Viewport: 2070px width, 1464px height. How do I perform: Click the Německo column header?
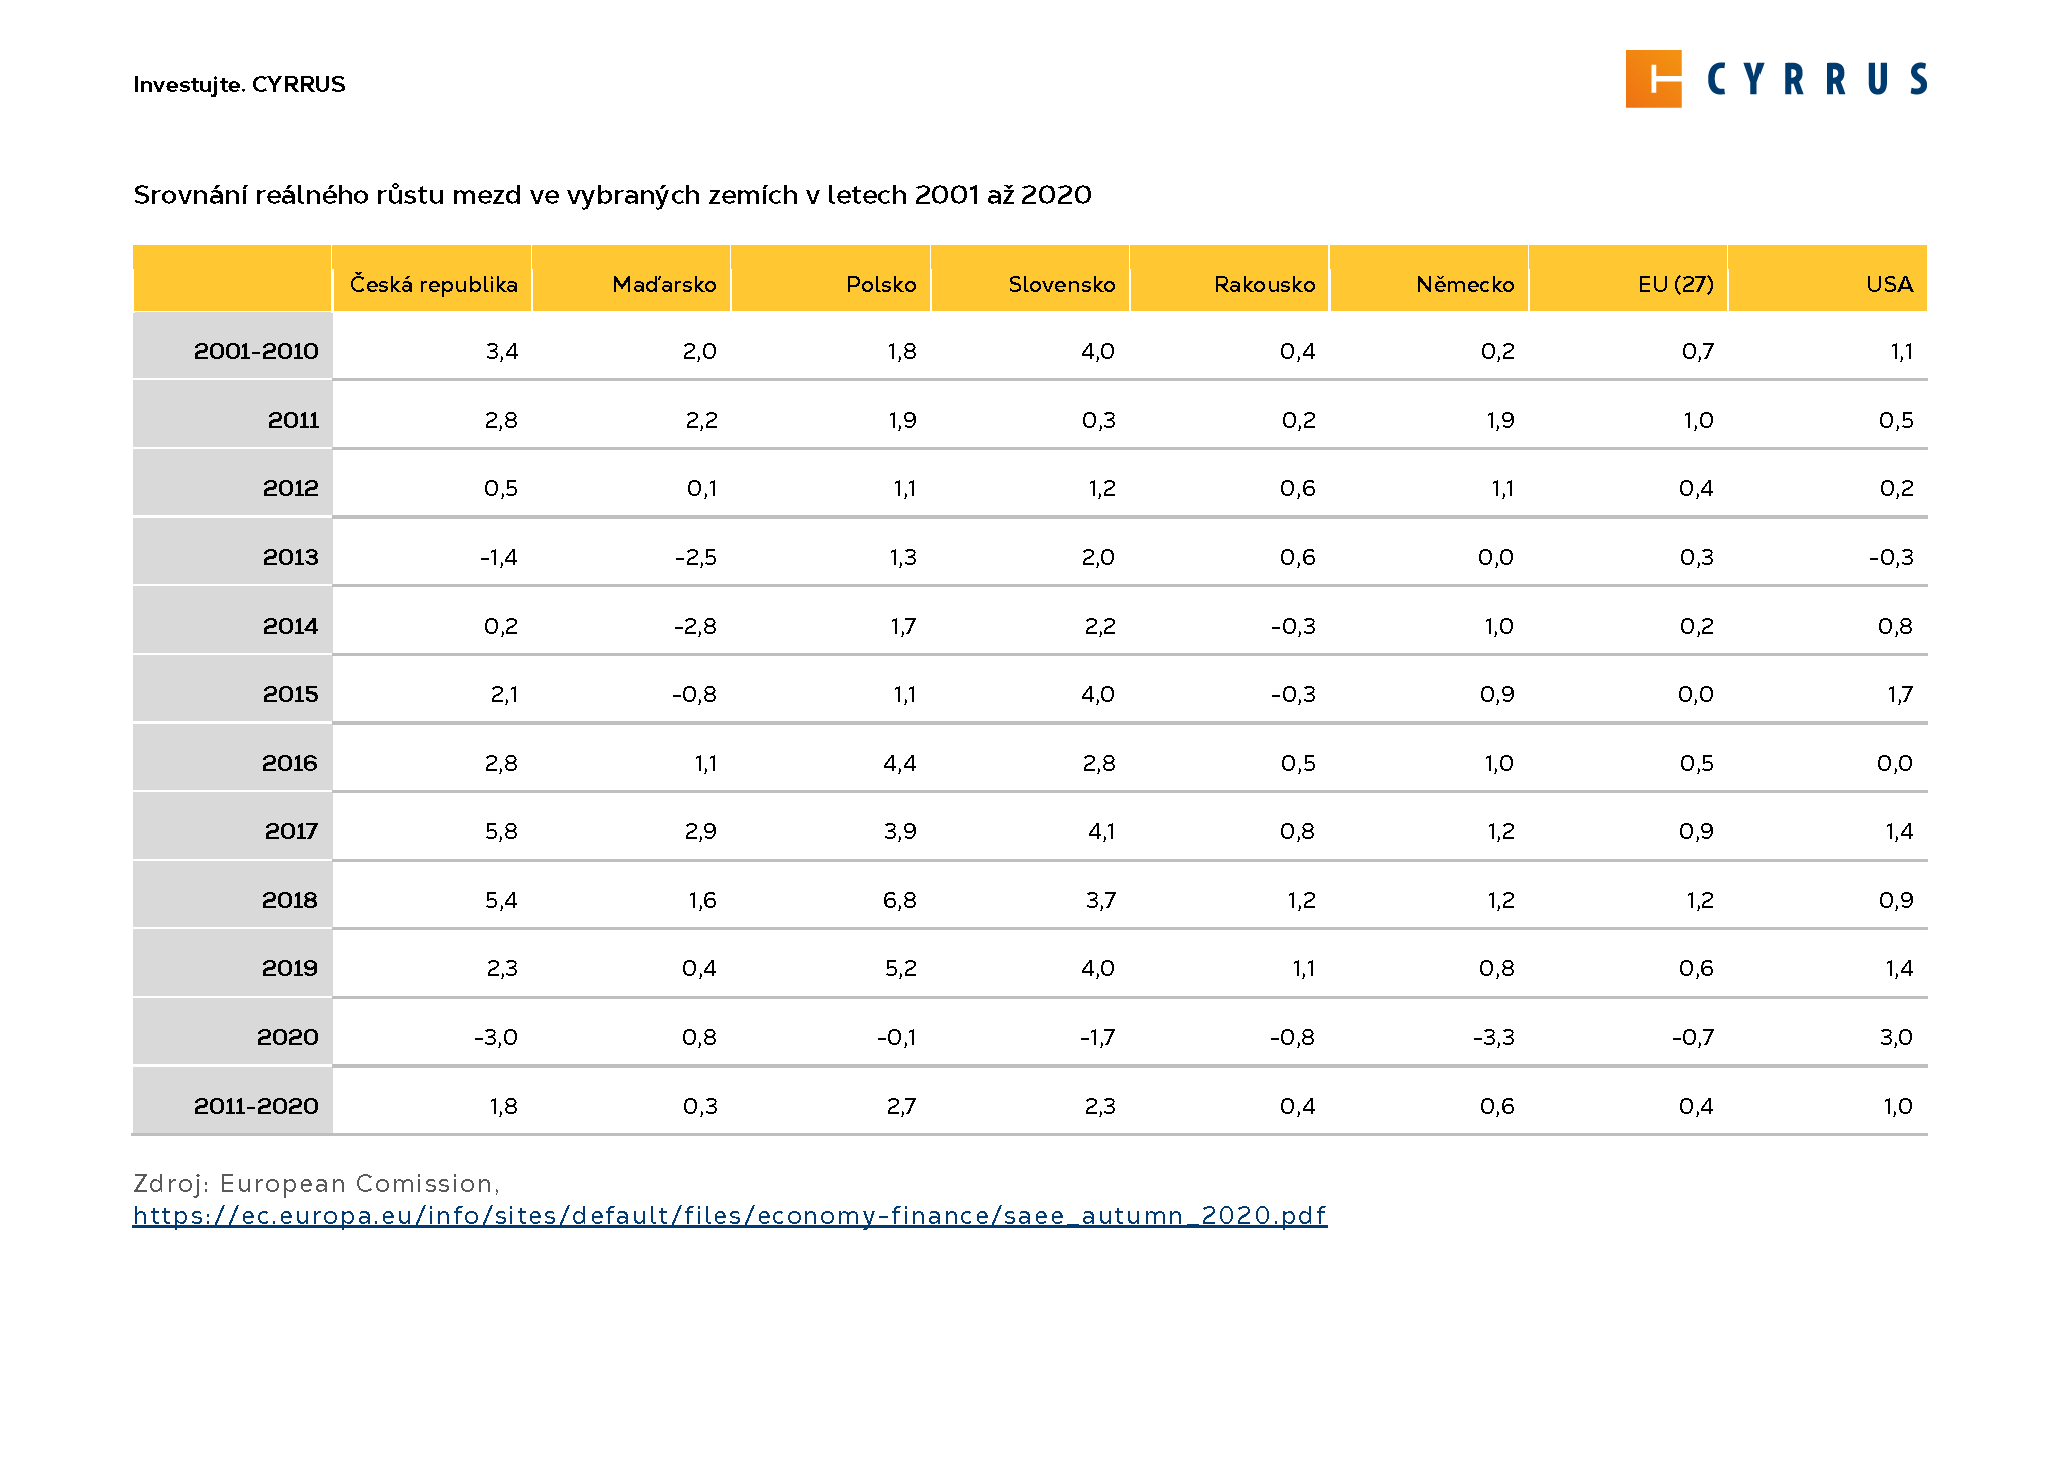coord(1465,284)
